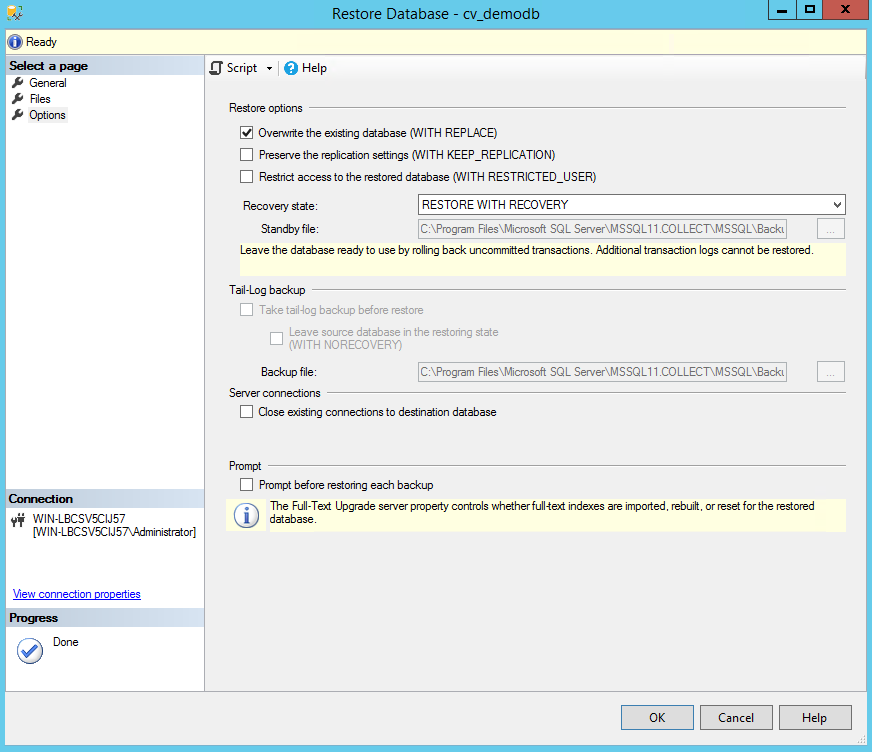Enable Preserve the replication settings checkbox
This screenshot has width=872, height=752.
pyautogui.click(x=246, y=155)
